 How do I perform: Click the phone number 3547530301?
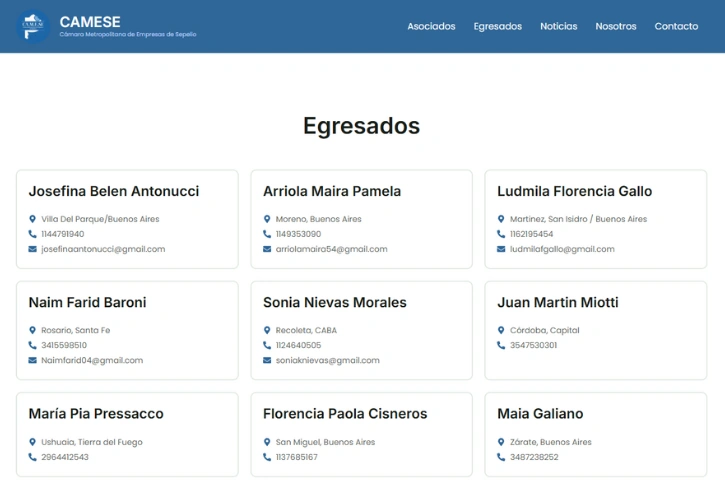(534, 345)
